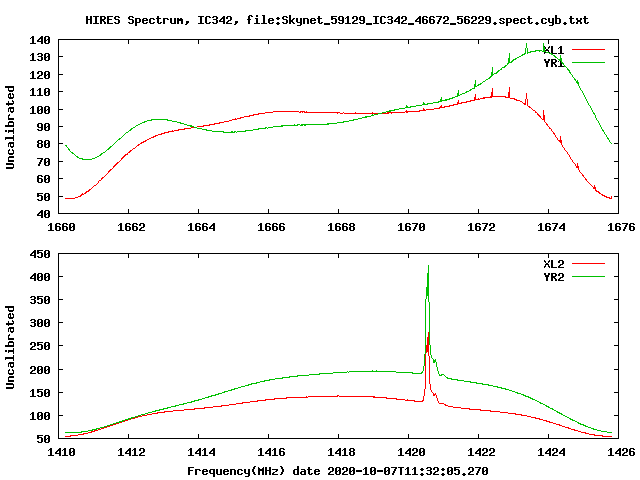Click the 1412 x-axis tick label
Viewport: 640px width, 480px height.
click(x=131, y=452)
